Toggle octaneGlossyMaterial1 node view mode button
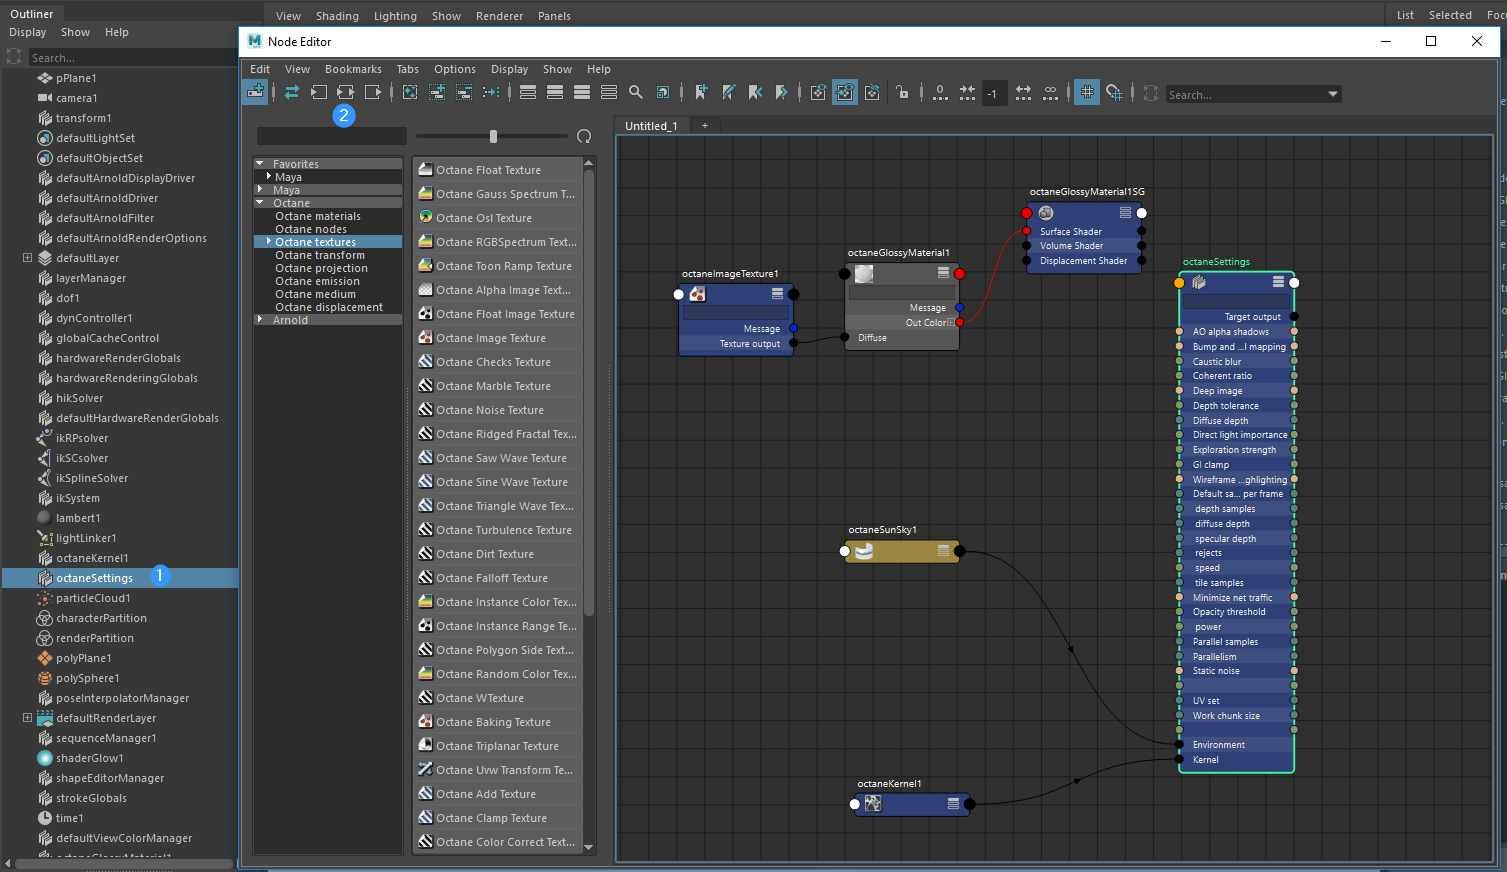The width and height of the screenshot is (1507, 872). tap(943, 273)
